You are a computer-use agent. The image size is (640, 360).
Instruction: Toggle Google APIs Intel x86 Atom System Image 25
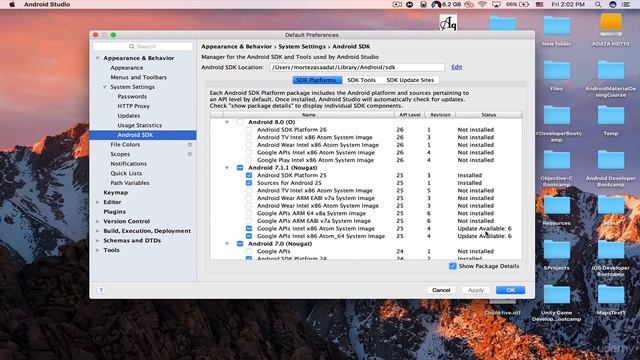coord(249,229)
